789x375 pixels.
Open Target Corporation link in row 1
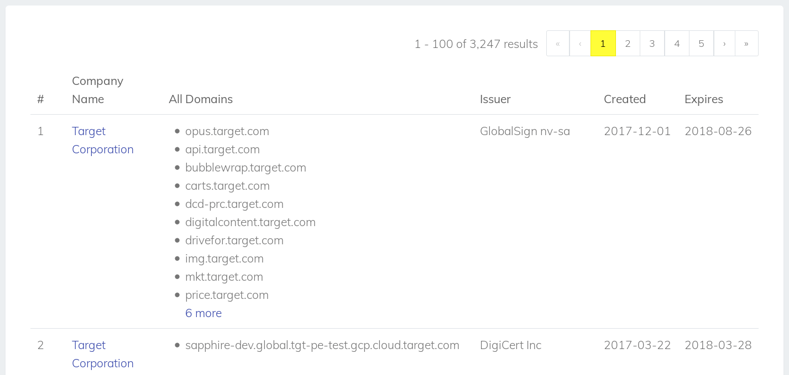click(x=103, y=140)
